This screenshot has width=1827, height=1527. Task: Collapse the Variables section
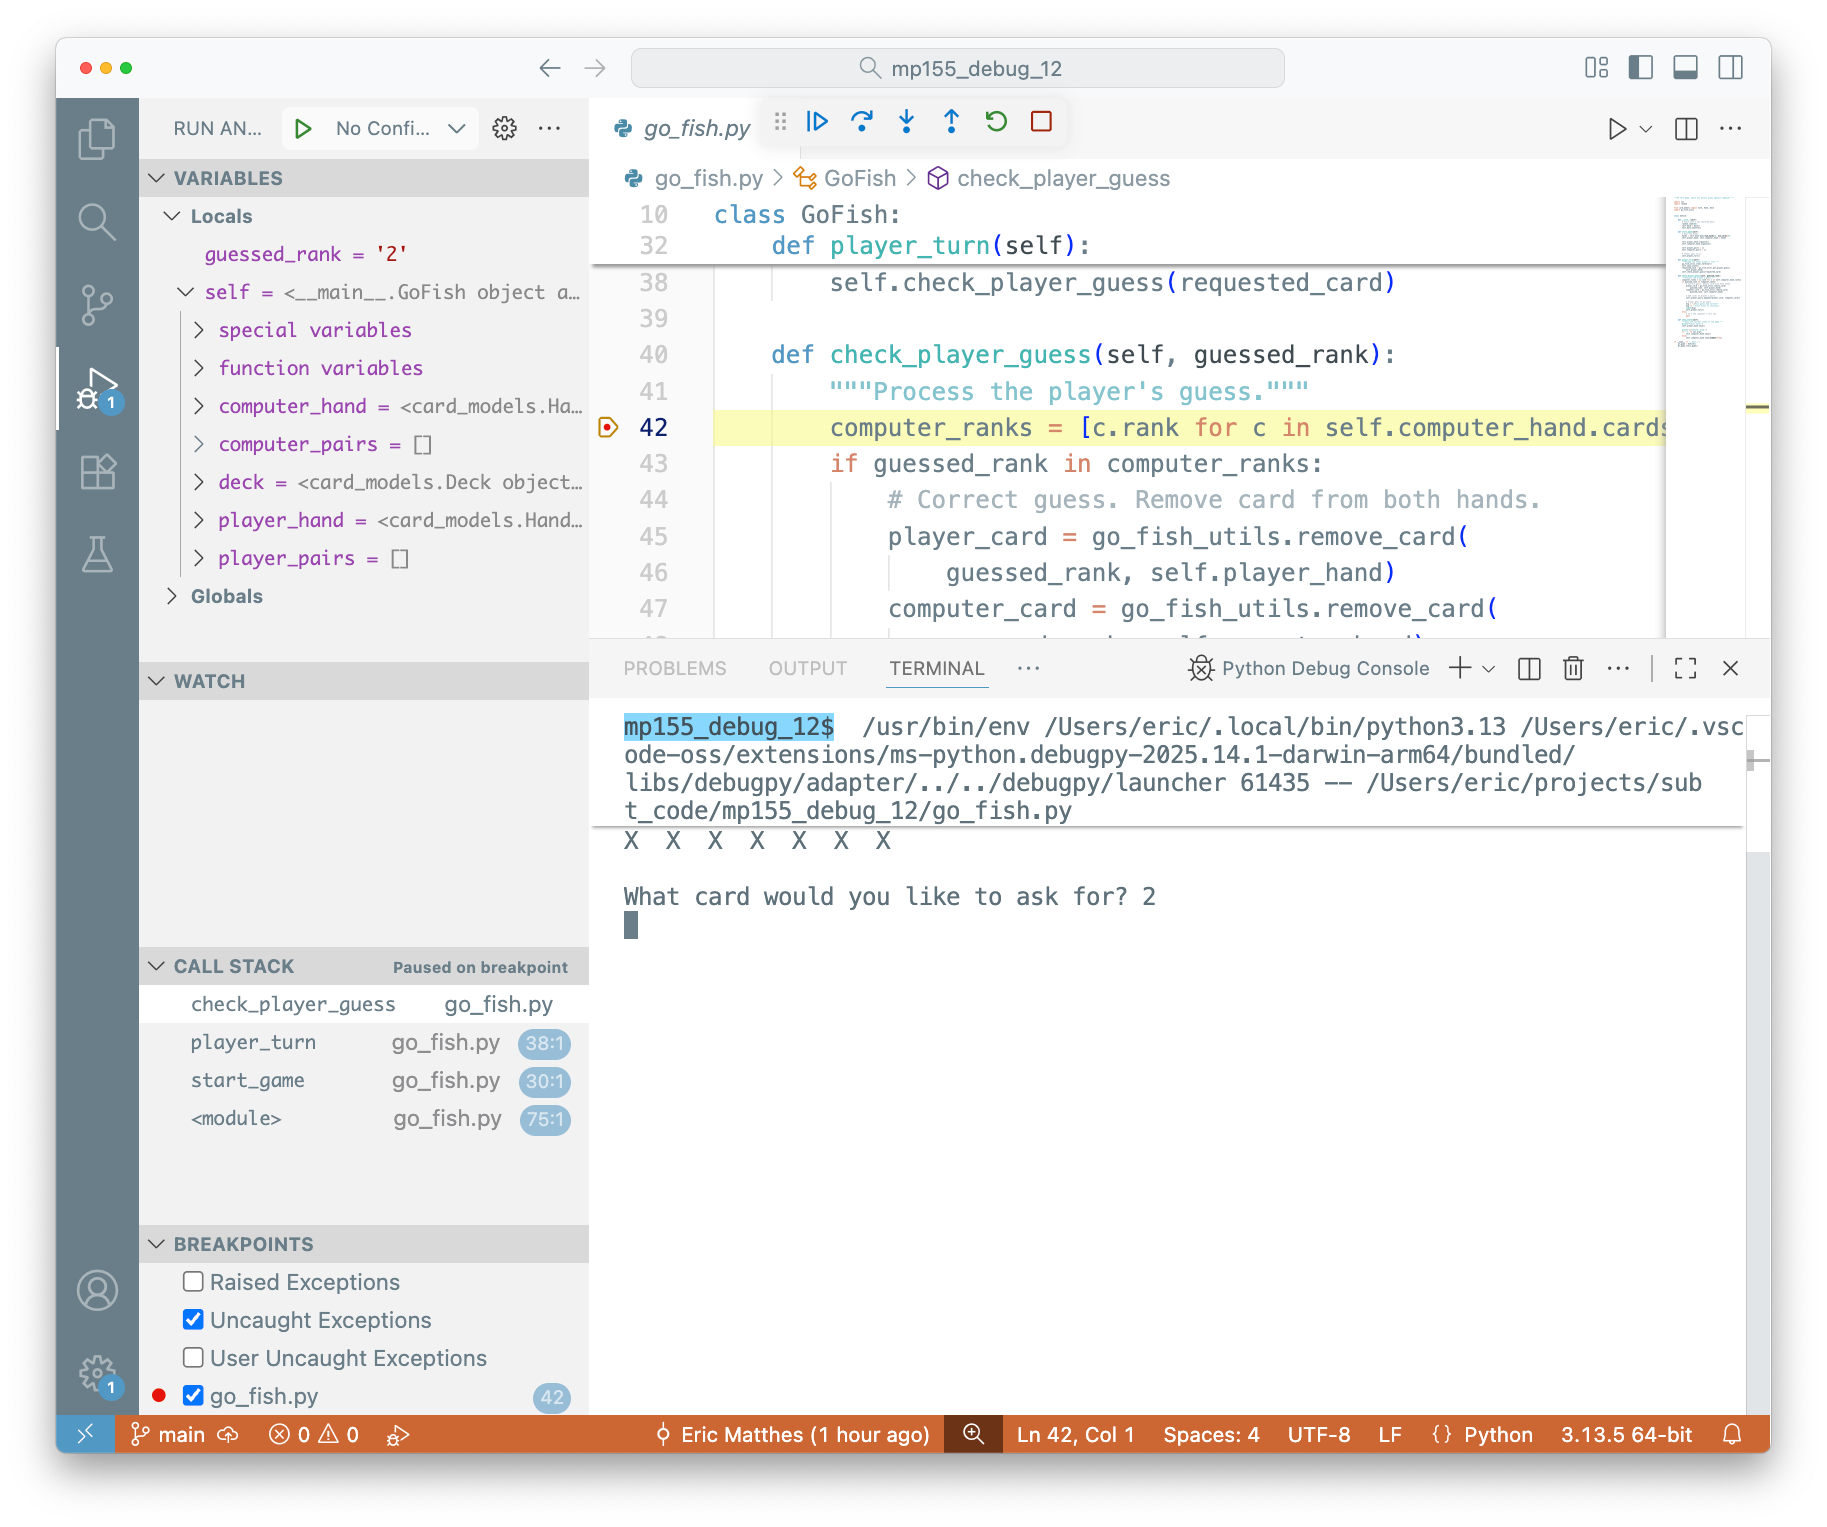(x=157, y=177)
